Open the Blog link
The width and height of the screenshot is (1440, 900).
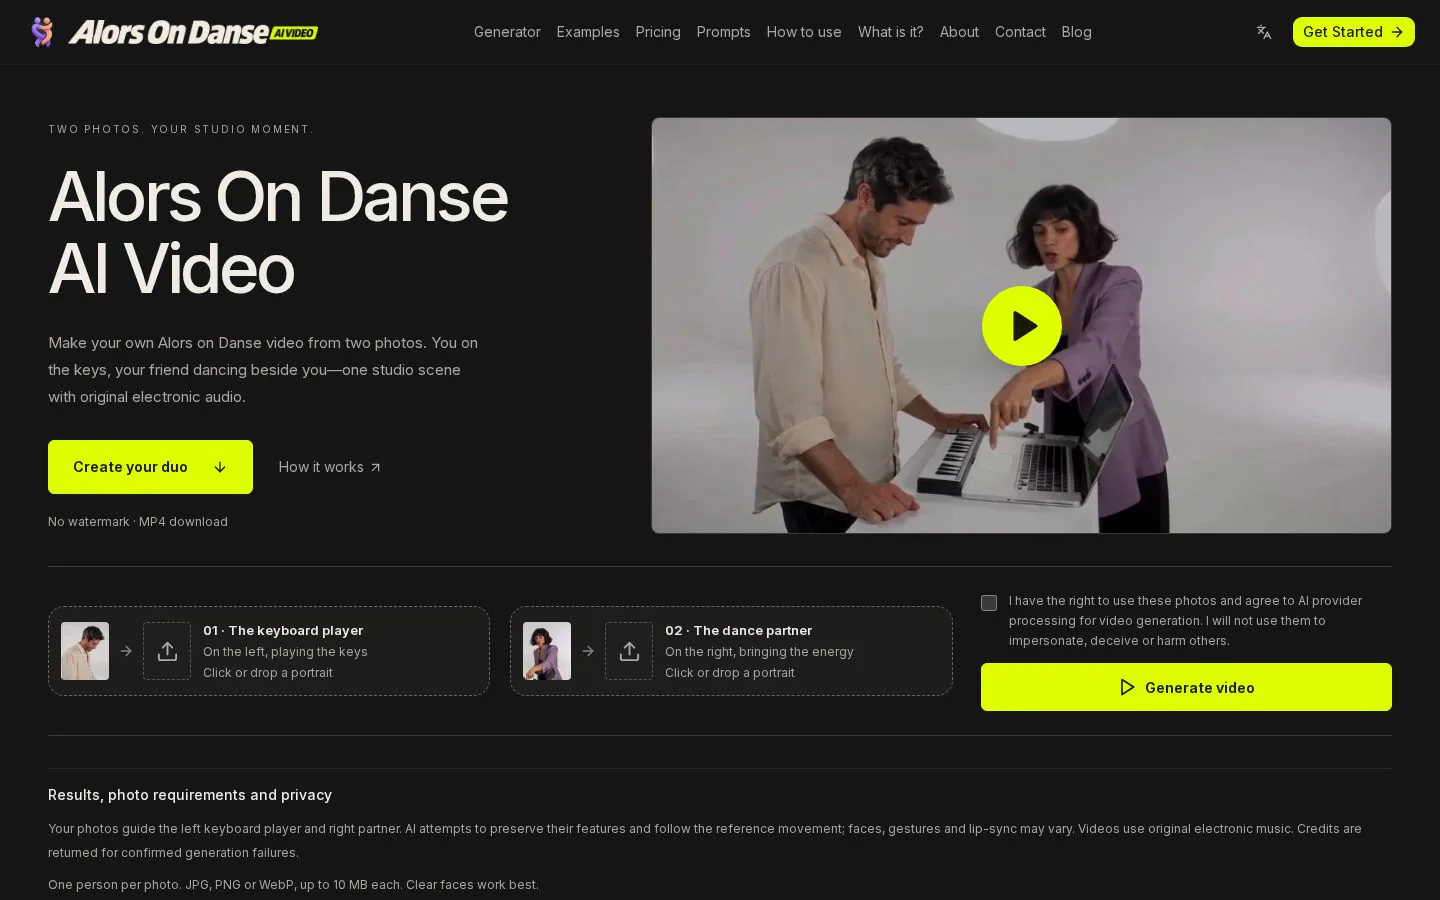pyautogui.click(x=1077, y=32)
